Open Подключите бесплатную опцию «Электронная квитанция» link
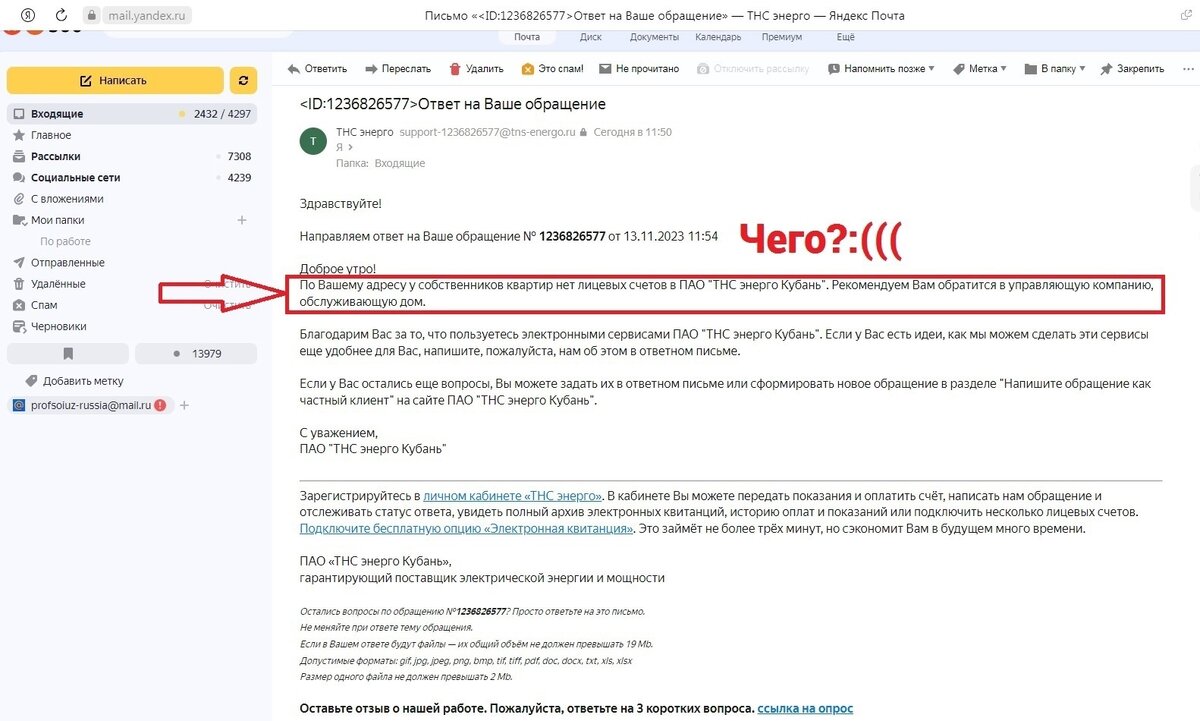The image size is (1200, 721). click(467, 528)
